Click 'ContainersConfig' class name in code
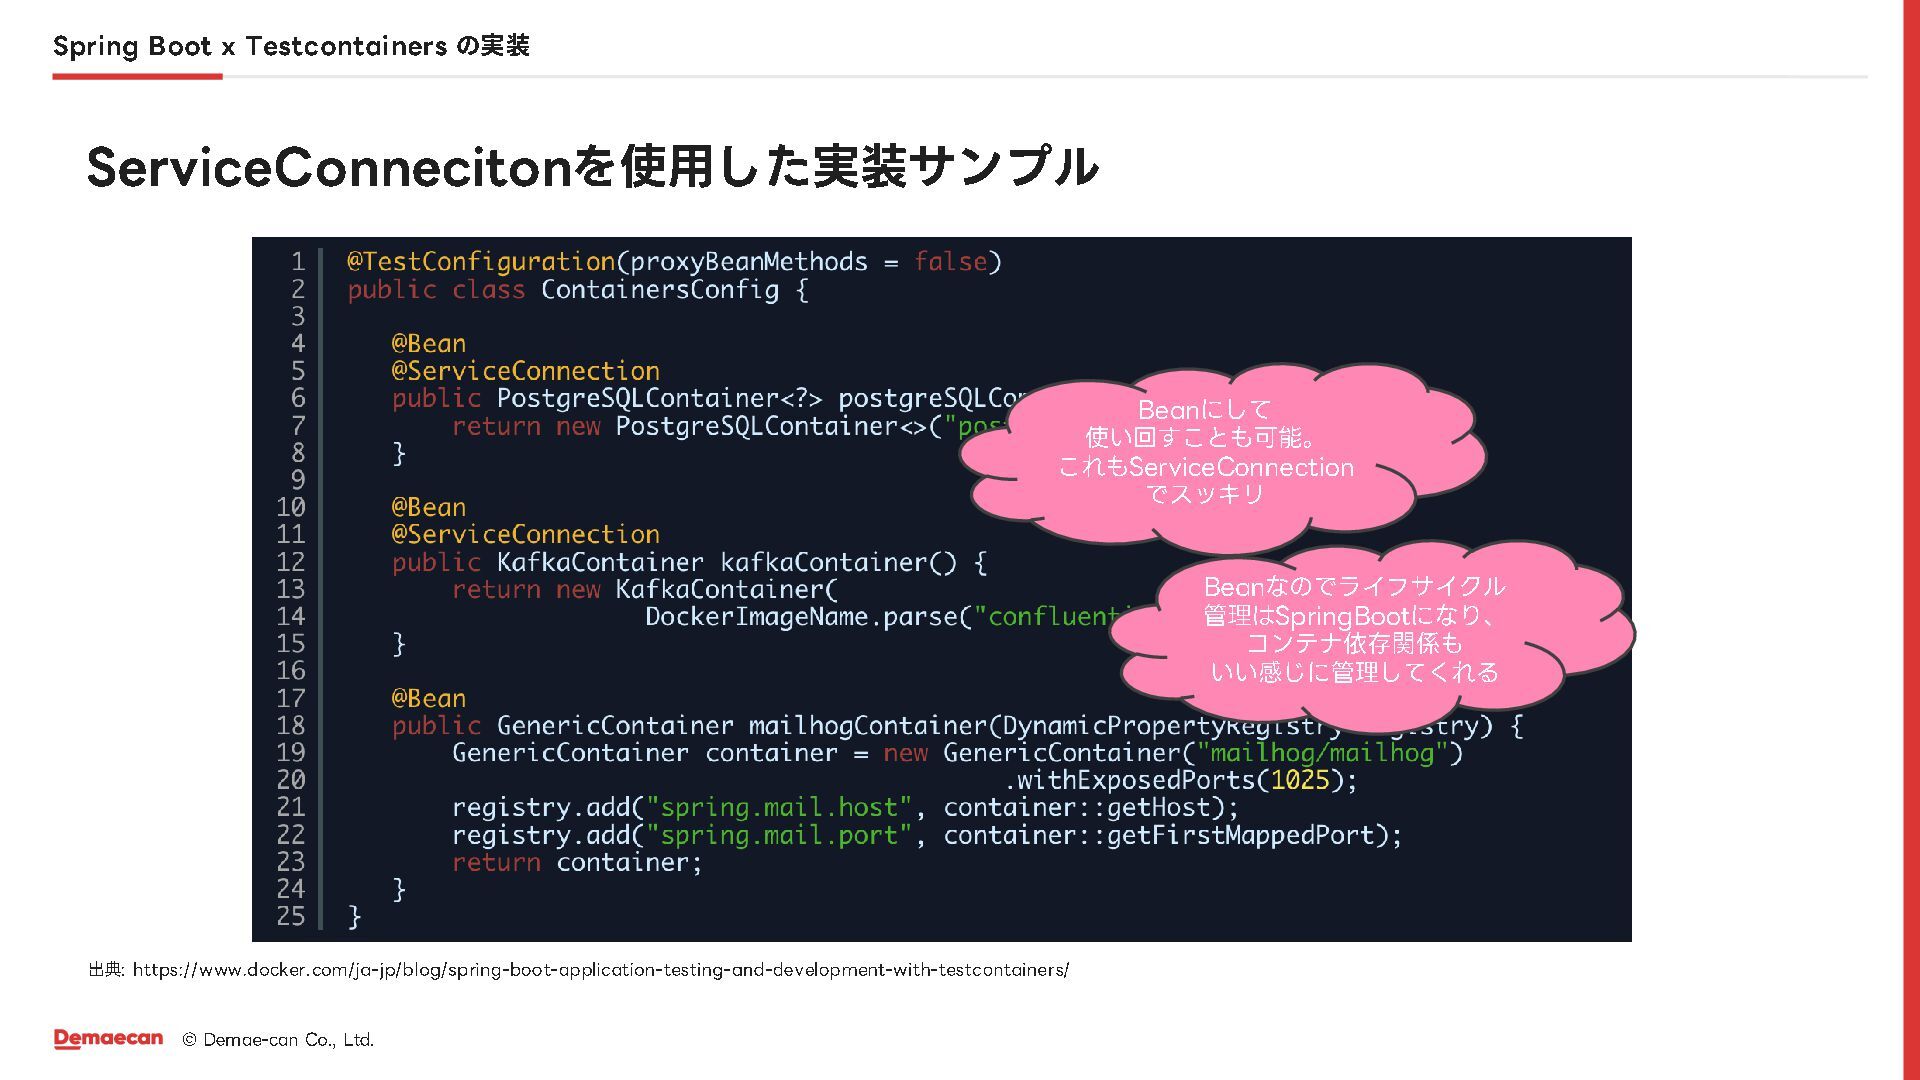The image size is (1920, 1080). click(660, 290)
